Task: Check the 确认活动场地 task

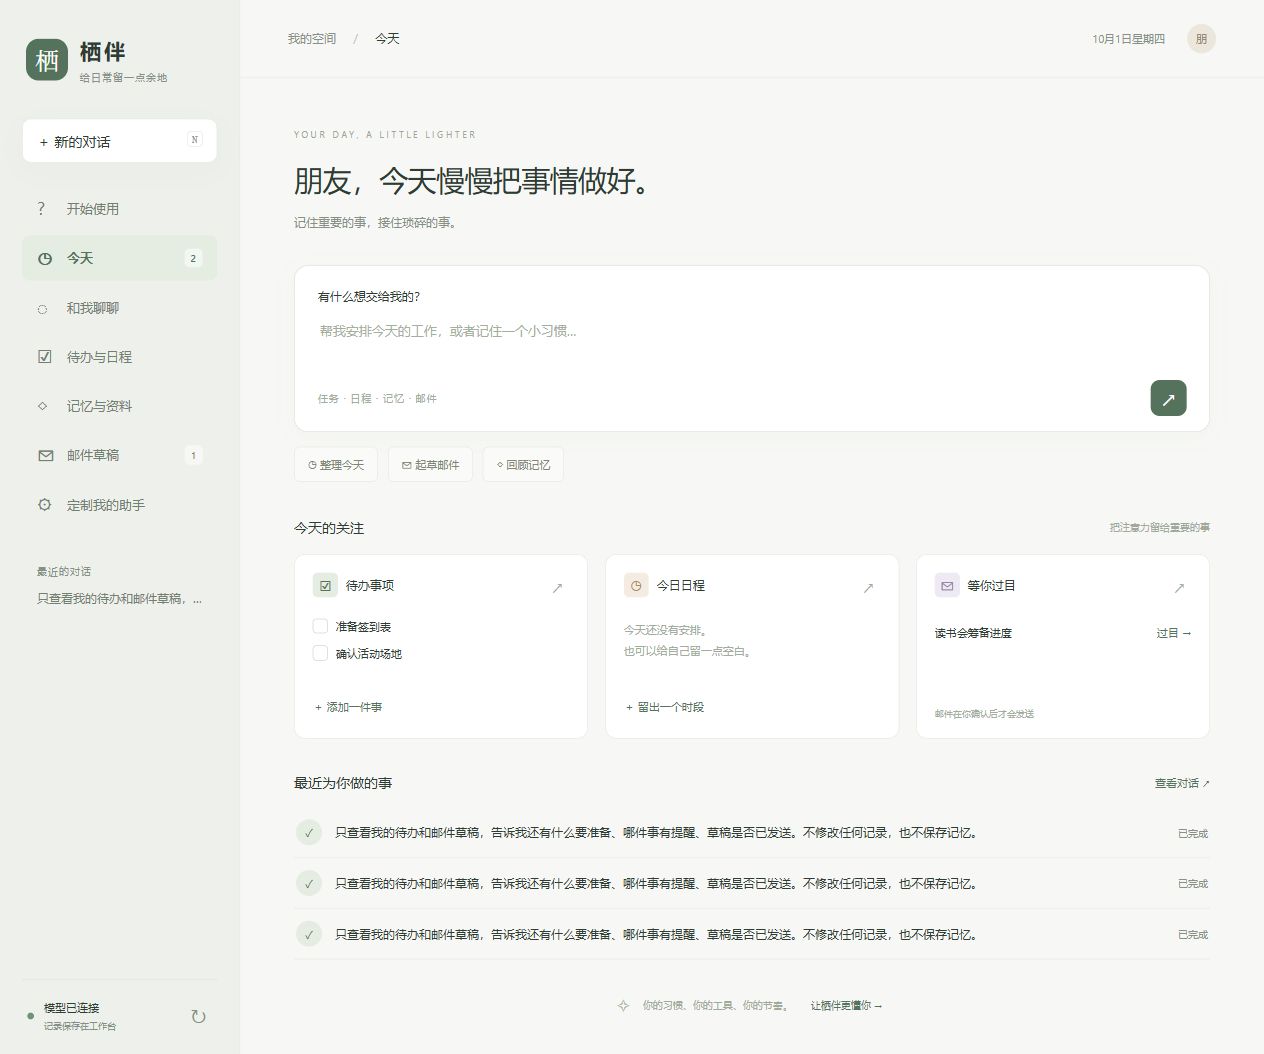Action: pyautogui.click(x=320, y=653)
